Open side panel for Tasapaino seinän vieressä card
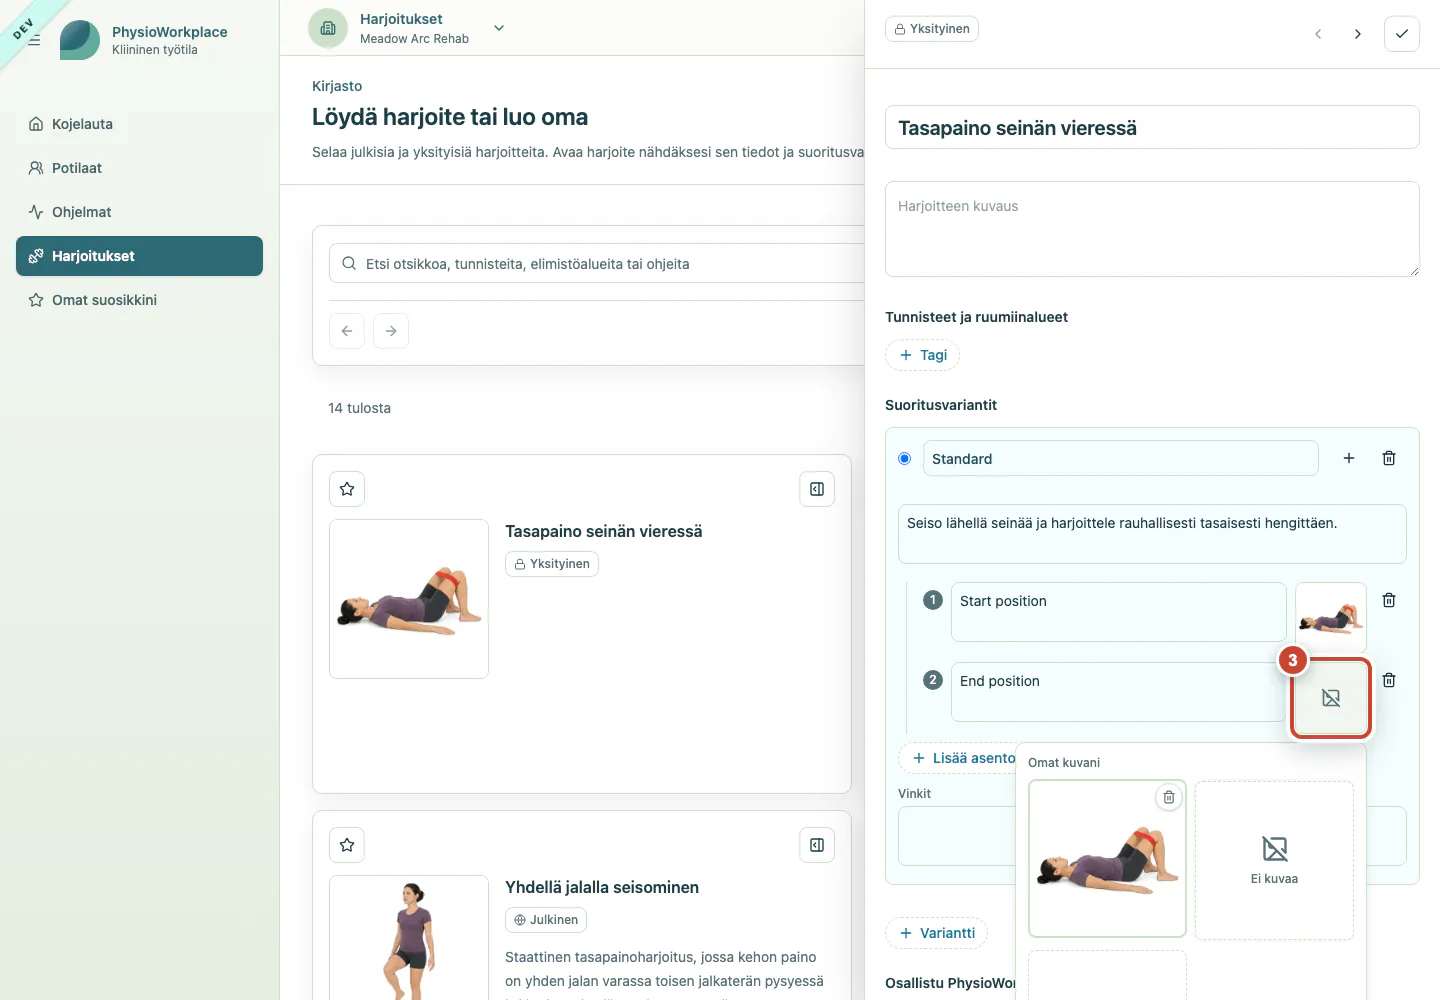 coord(817,489)
